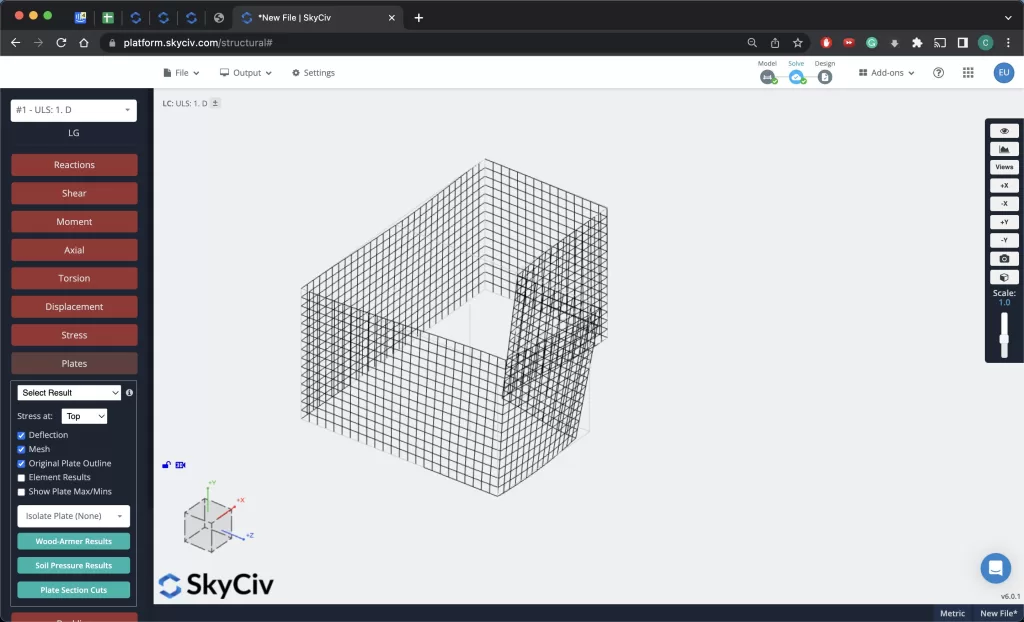Open 3D renderer cube icon in right toolbar

tap(1004, 277)
